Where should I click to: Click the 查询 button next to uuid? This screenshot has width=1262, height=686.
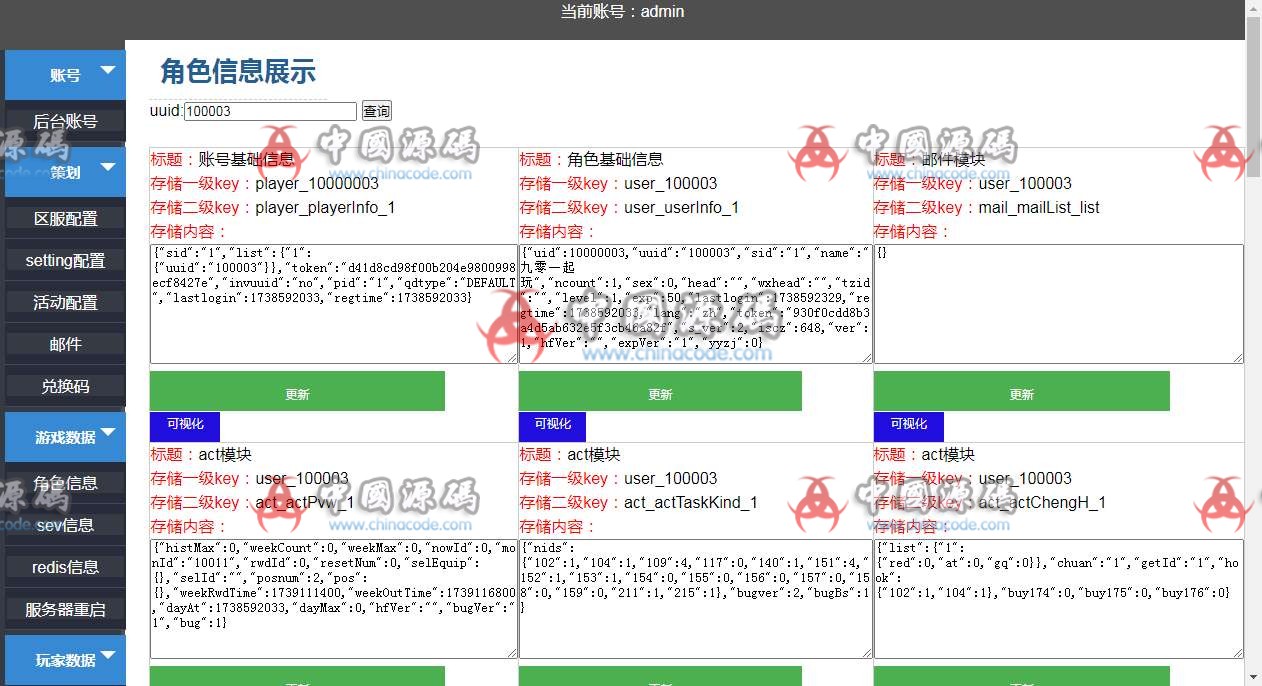click(x=376, y=111)
